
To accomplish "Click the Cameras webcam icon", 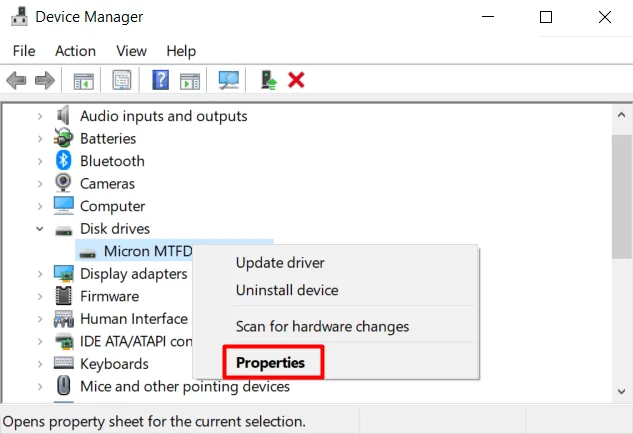I will (63, 182).
